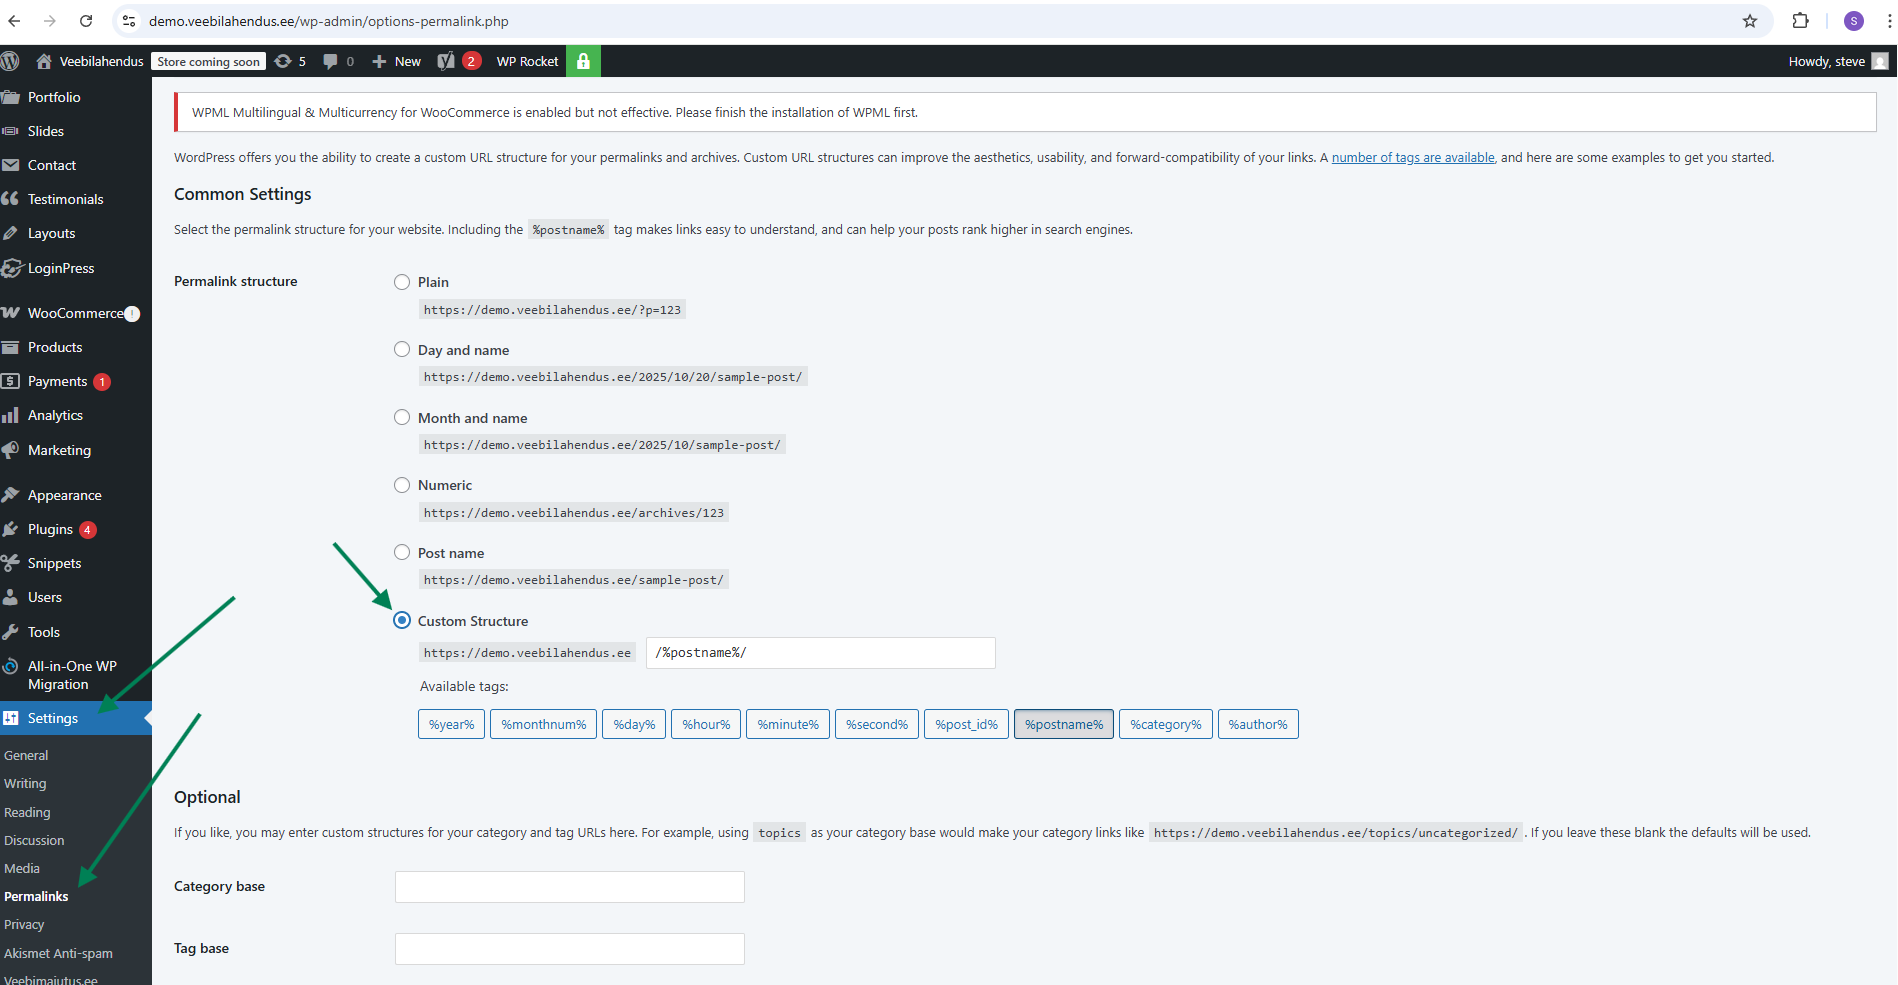Open the General settings submenu item
The height and width of the screenshot is (985, 1898).
26,755
